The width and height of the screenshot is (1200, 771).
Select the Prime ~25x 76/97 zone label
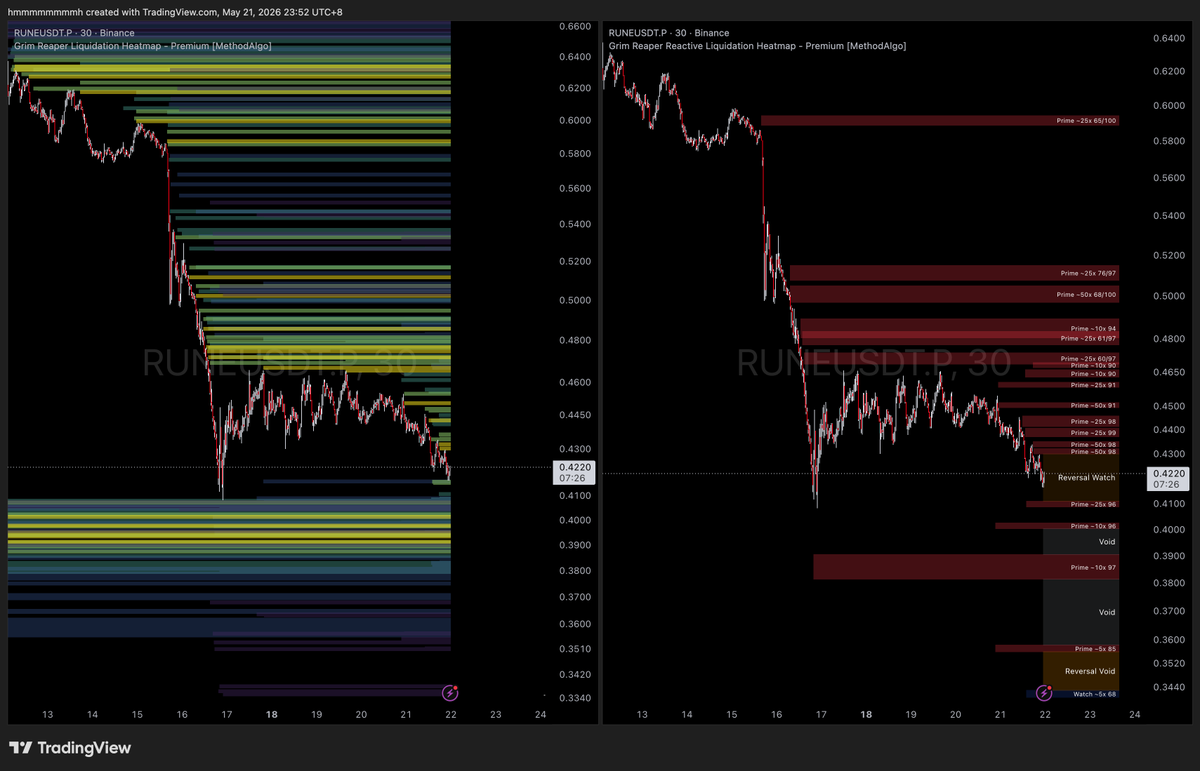point(1088,273)
